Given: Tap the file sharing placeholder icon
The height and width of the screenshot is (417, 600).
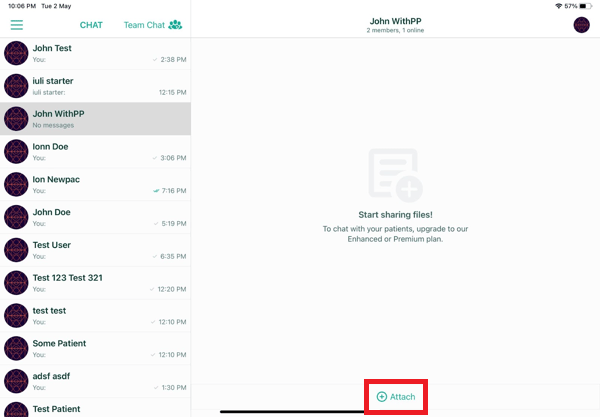Looking at the screenshot, I should [395, 173].
